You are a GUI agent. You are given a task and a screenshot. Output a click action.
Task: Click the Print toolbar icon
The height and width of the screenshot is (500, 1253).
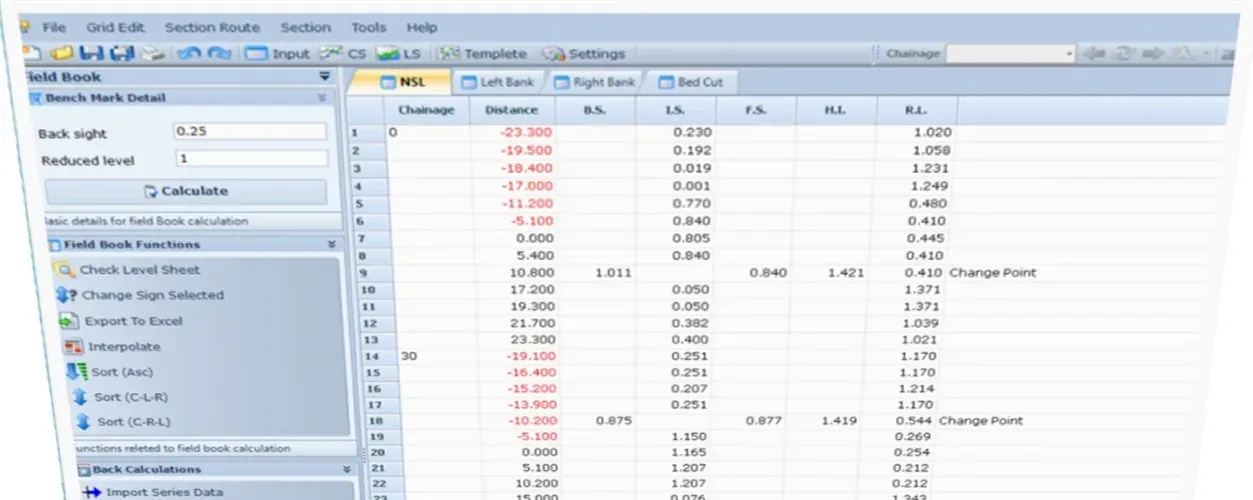tap(151, 54)
